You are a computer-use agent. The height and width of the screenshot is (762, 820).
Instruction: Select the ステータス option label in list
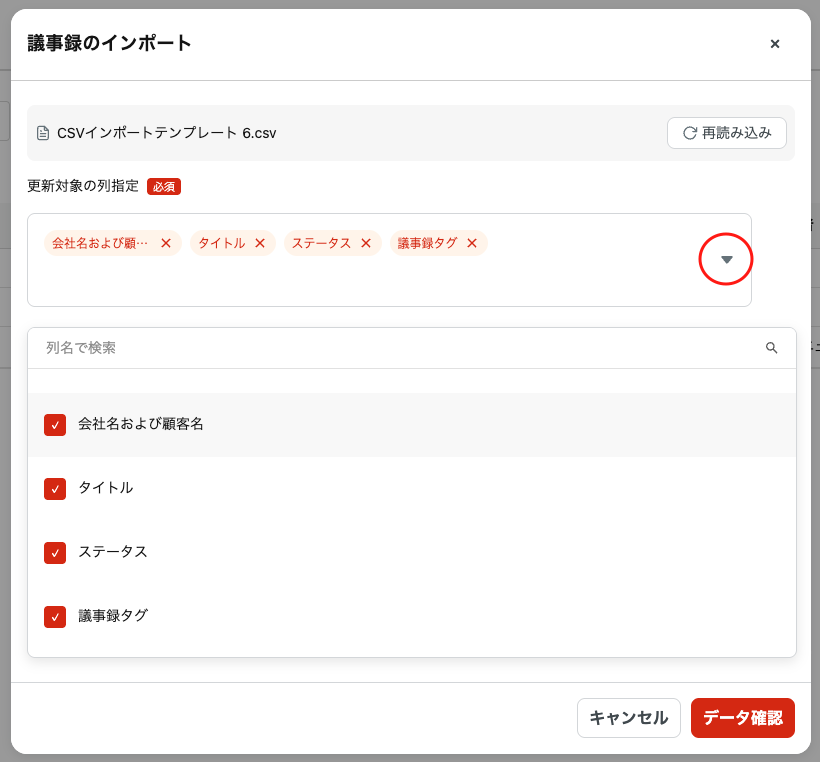pos(113,552)
